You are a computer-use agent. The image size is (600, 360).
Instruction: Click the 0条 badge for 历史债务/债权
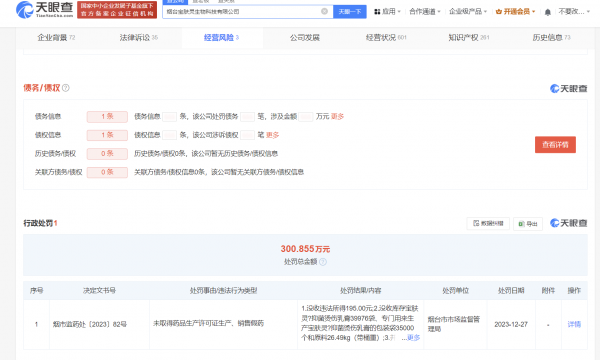point(107,153)
